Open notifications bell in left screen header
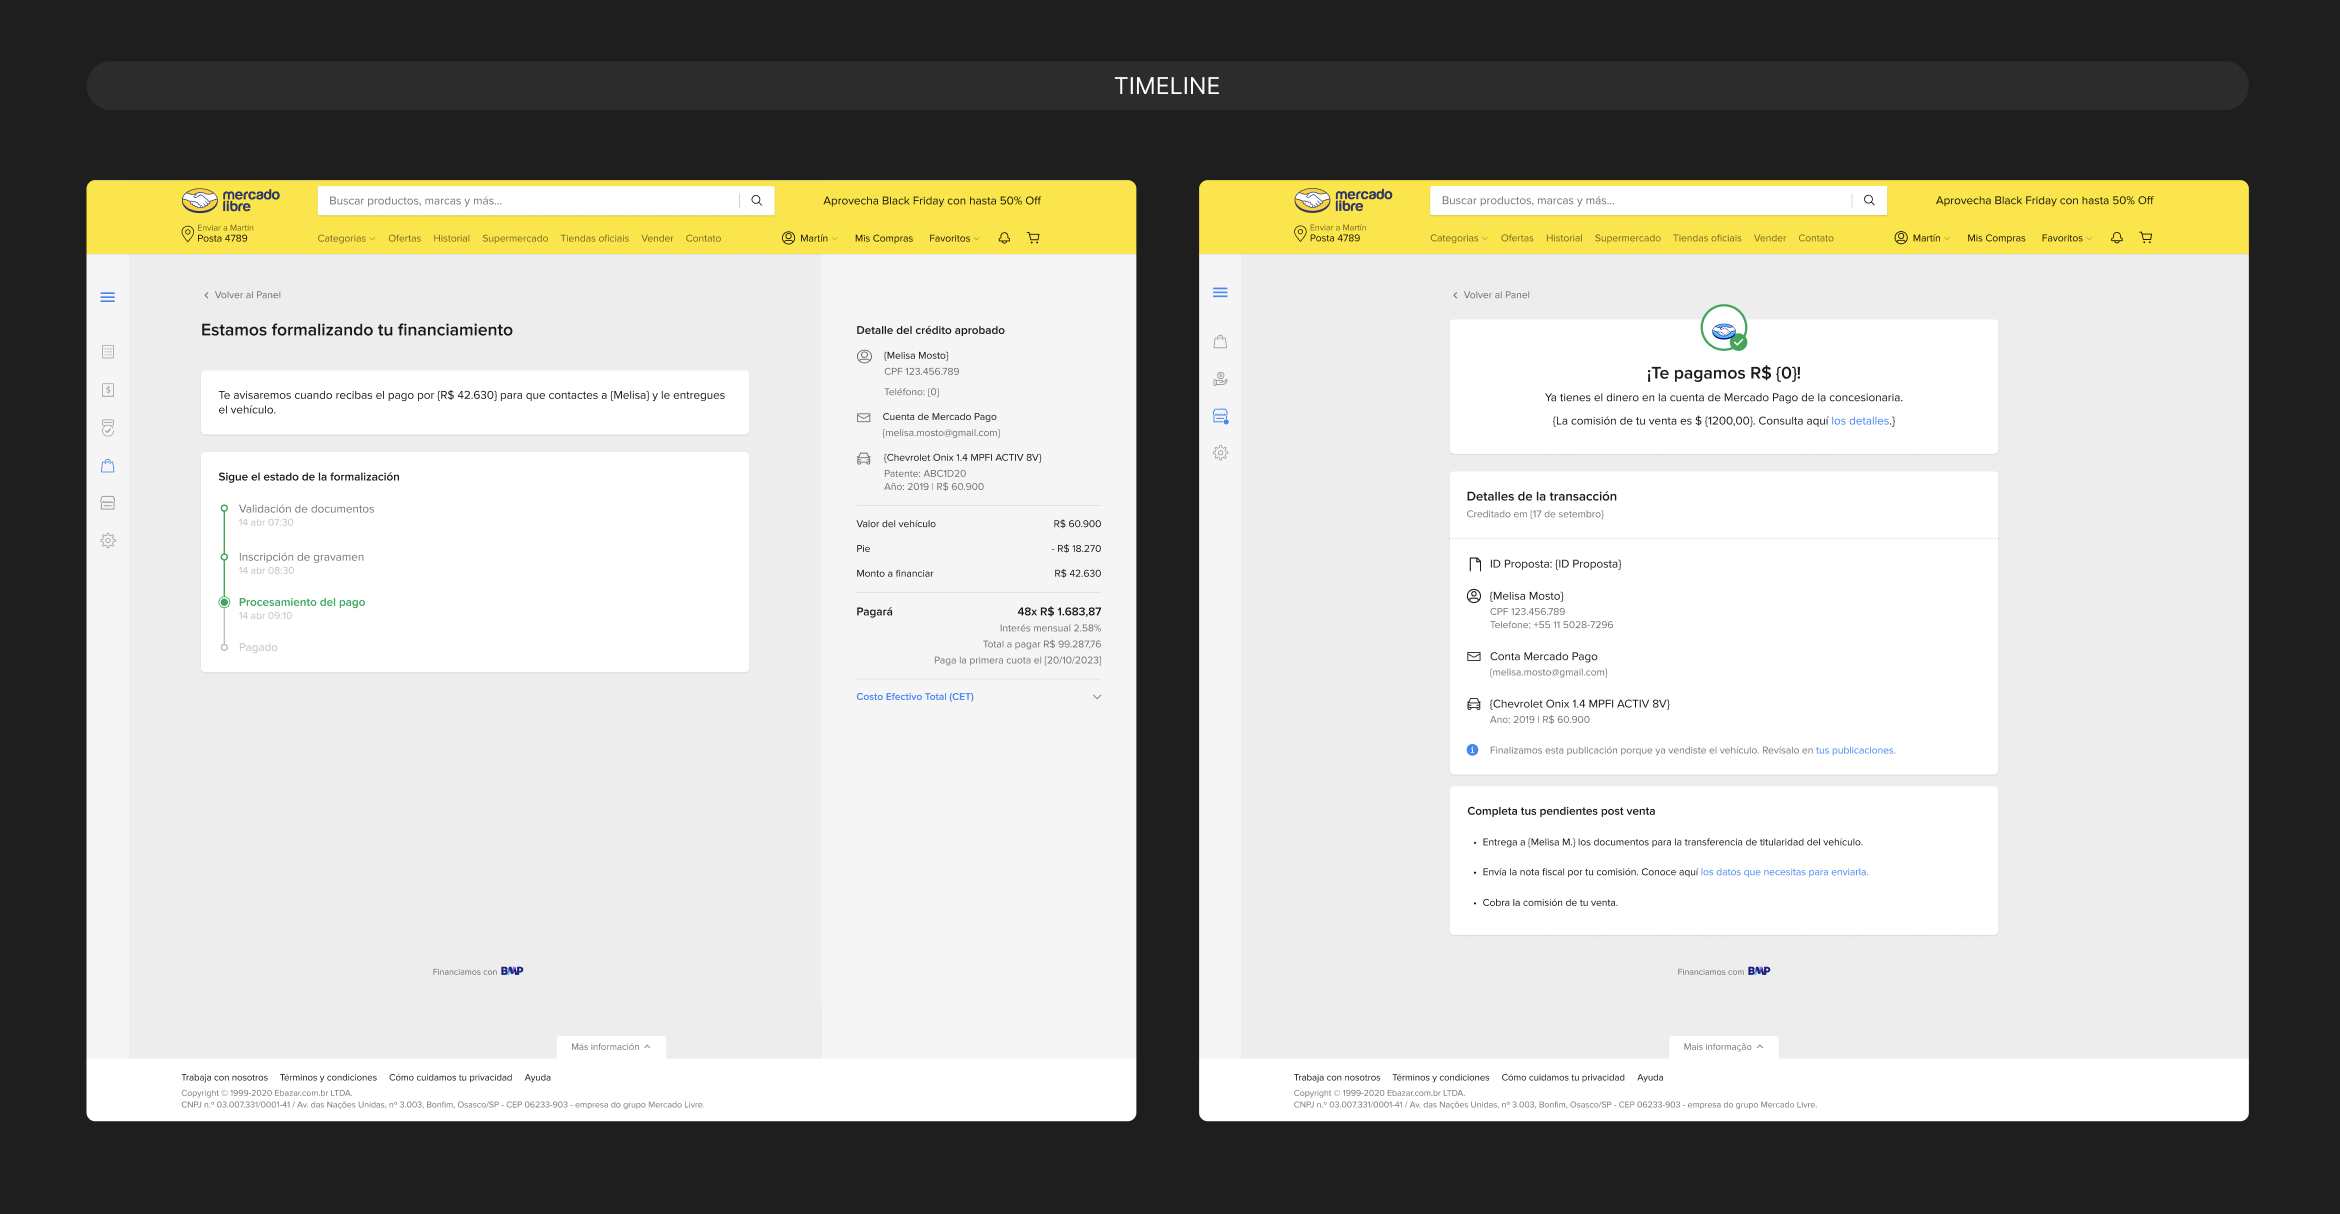The height and width of the screenshot is (1214, 2340). click(x=1004, y=238)
